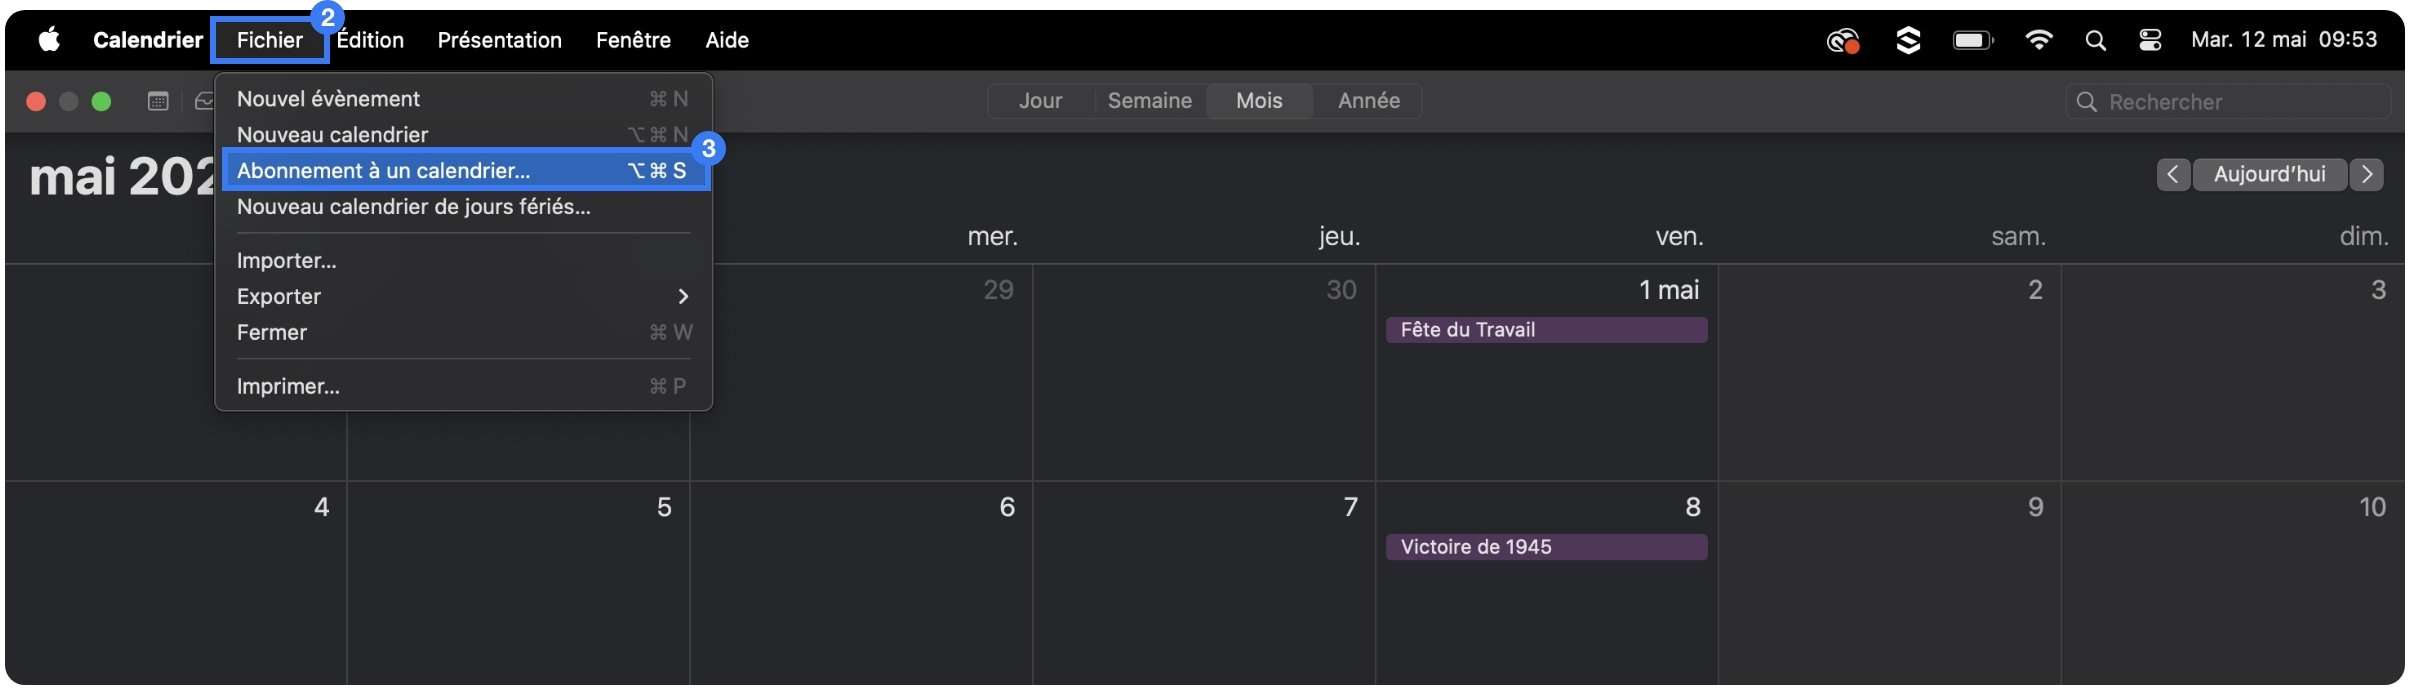Choose Fermer from the Fichier menu
This screenshot has width=2410, height=698.
point(464,332)
